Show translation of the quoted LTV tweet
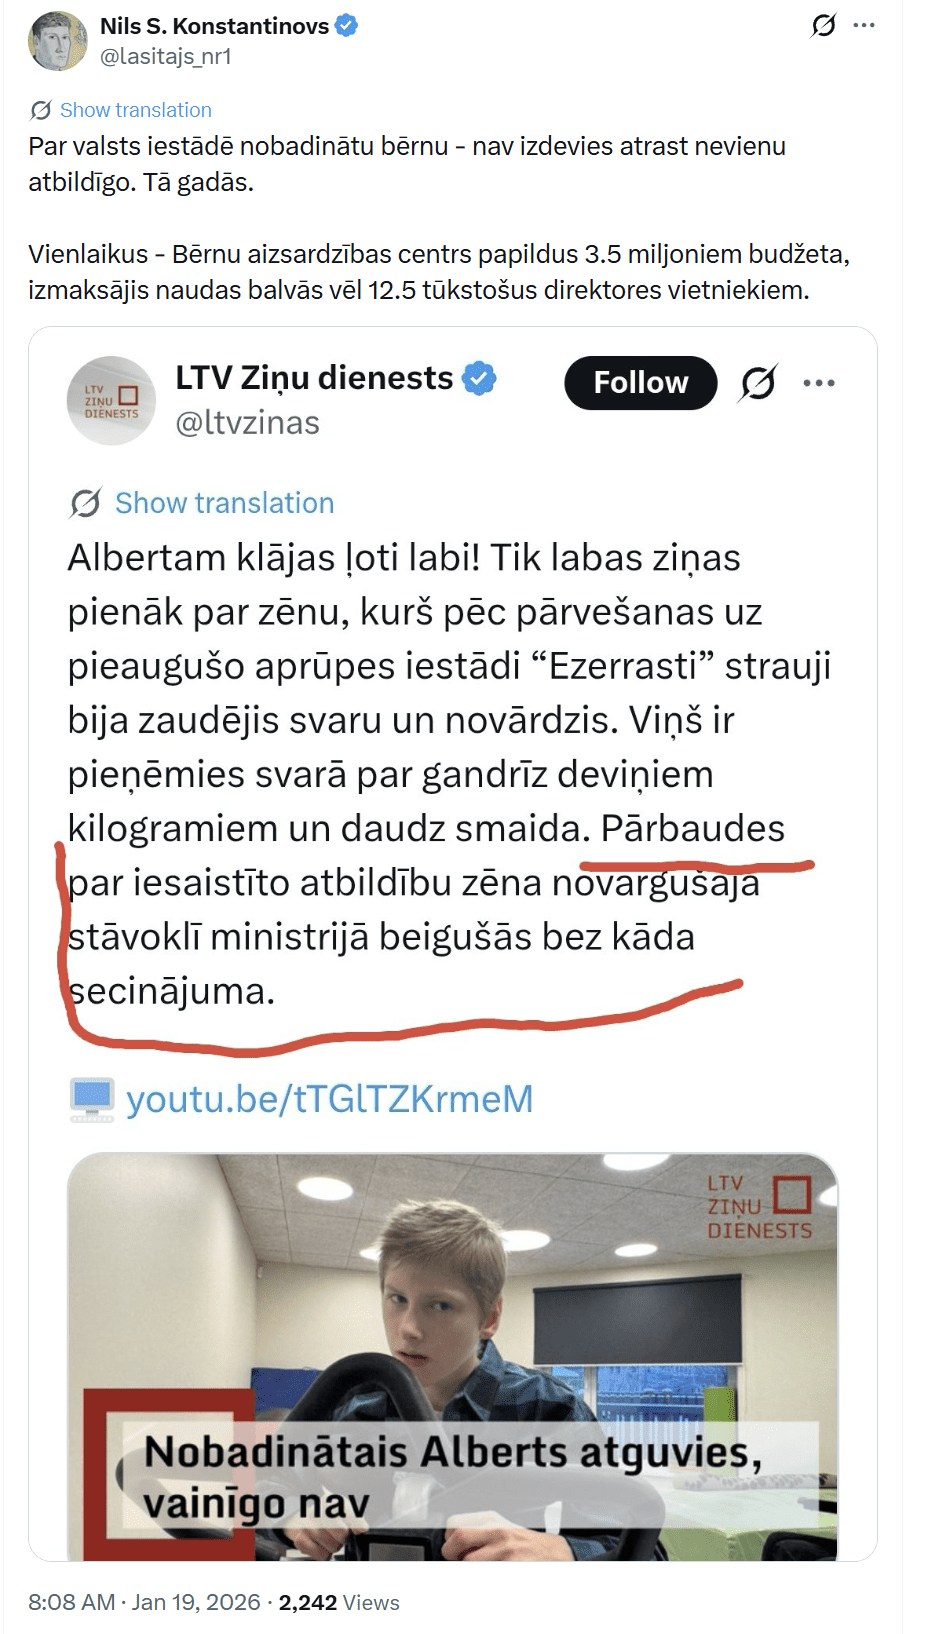Screen dimensions: 930x1634 tap(224, 503)
